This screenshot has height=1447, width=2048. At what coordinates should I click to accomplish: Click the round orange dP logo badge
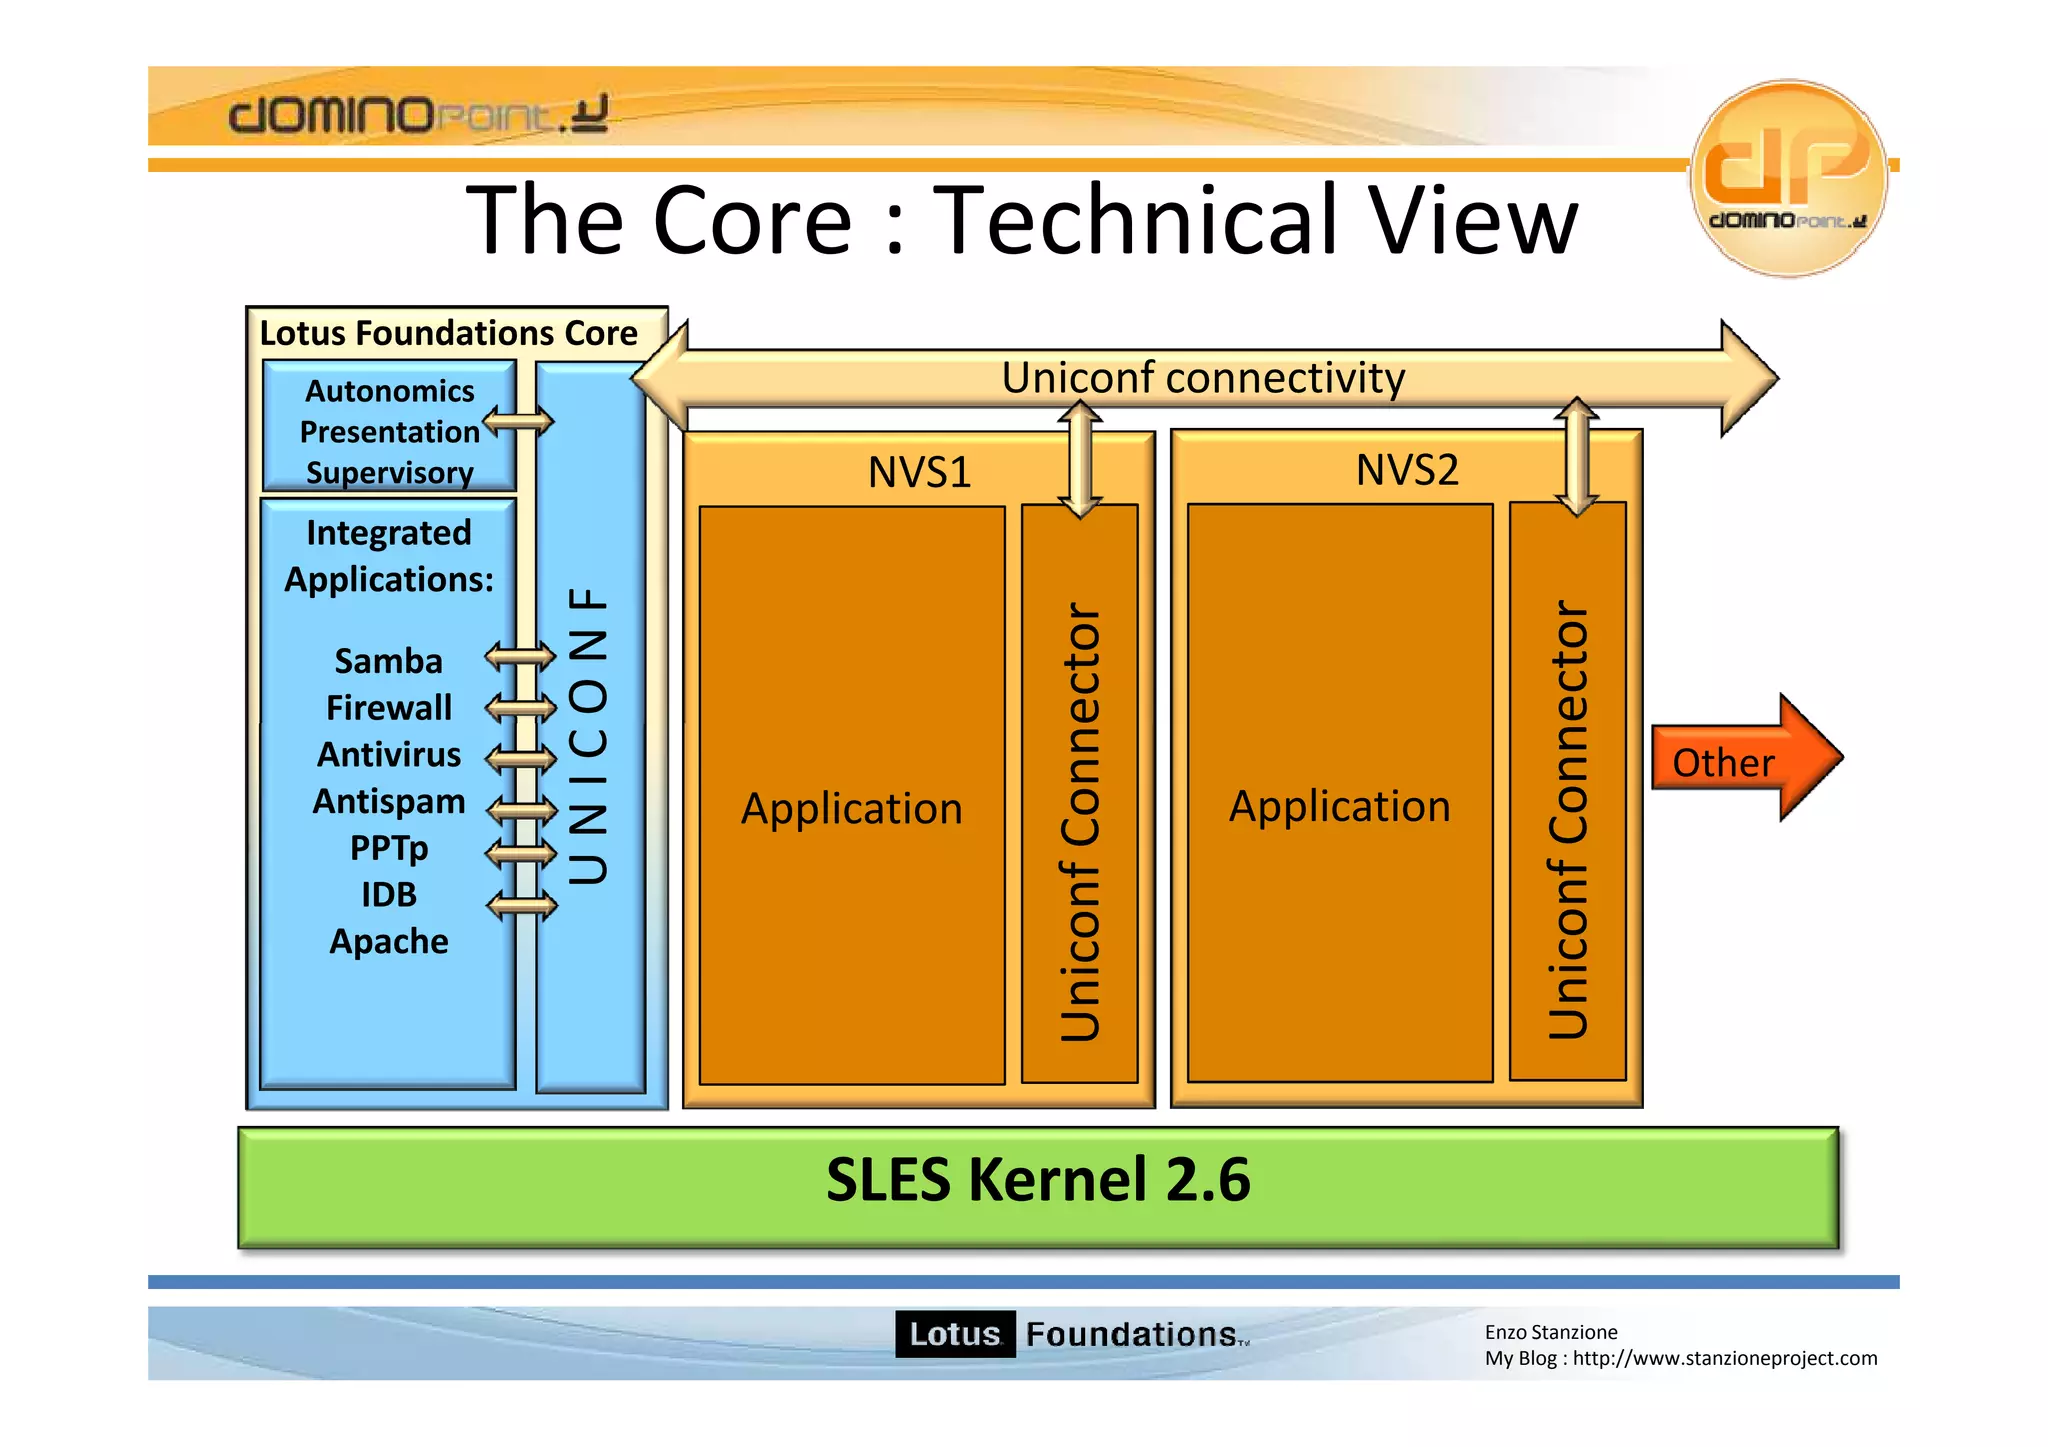click(1787, 178)
